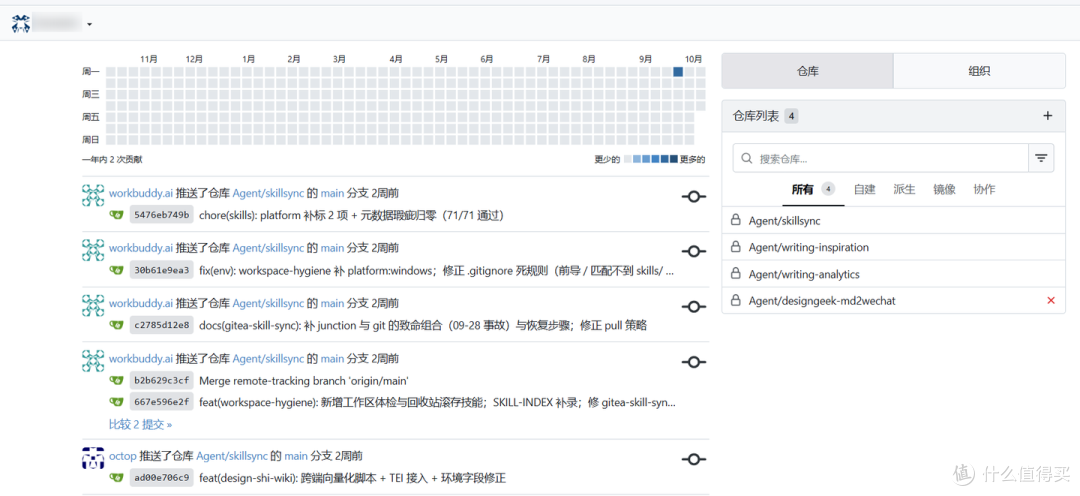
Task: Click the committer avatar before 5476eb749b
Action: pyautogui.click(x=116, y=215)
